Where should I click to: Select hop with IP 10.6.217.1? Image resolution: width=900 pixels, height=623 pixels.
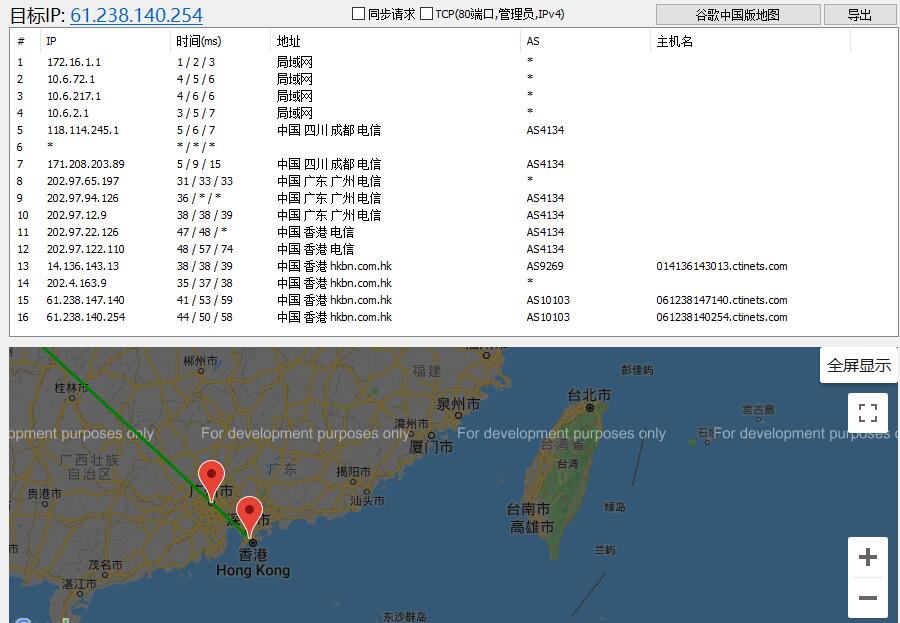(453, 96)
